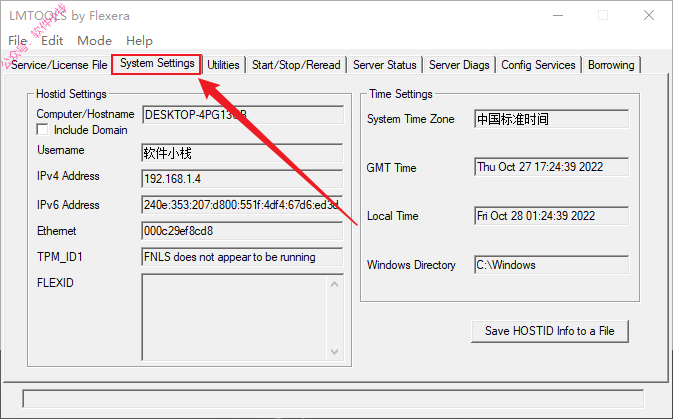Select the IPv4 Address field 192.168.1.4

pyautogui.click(x=243, y=179)
